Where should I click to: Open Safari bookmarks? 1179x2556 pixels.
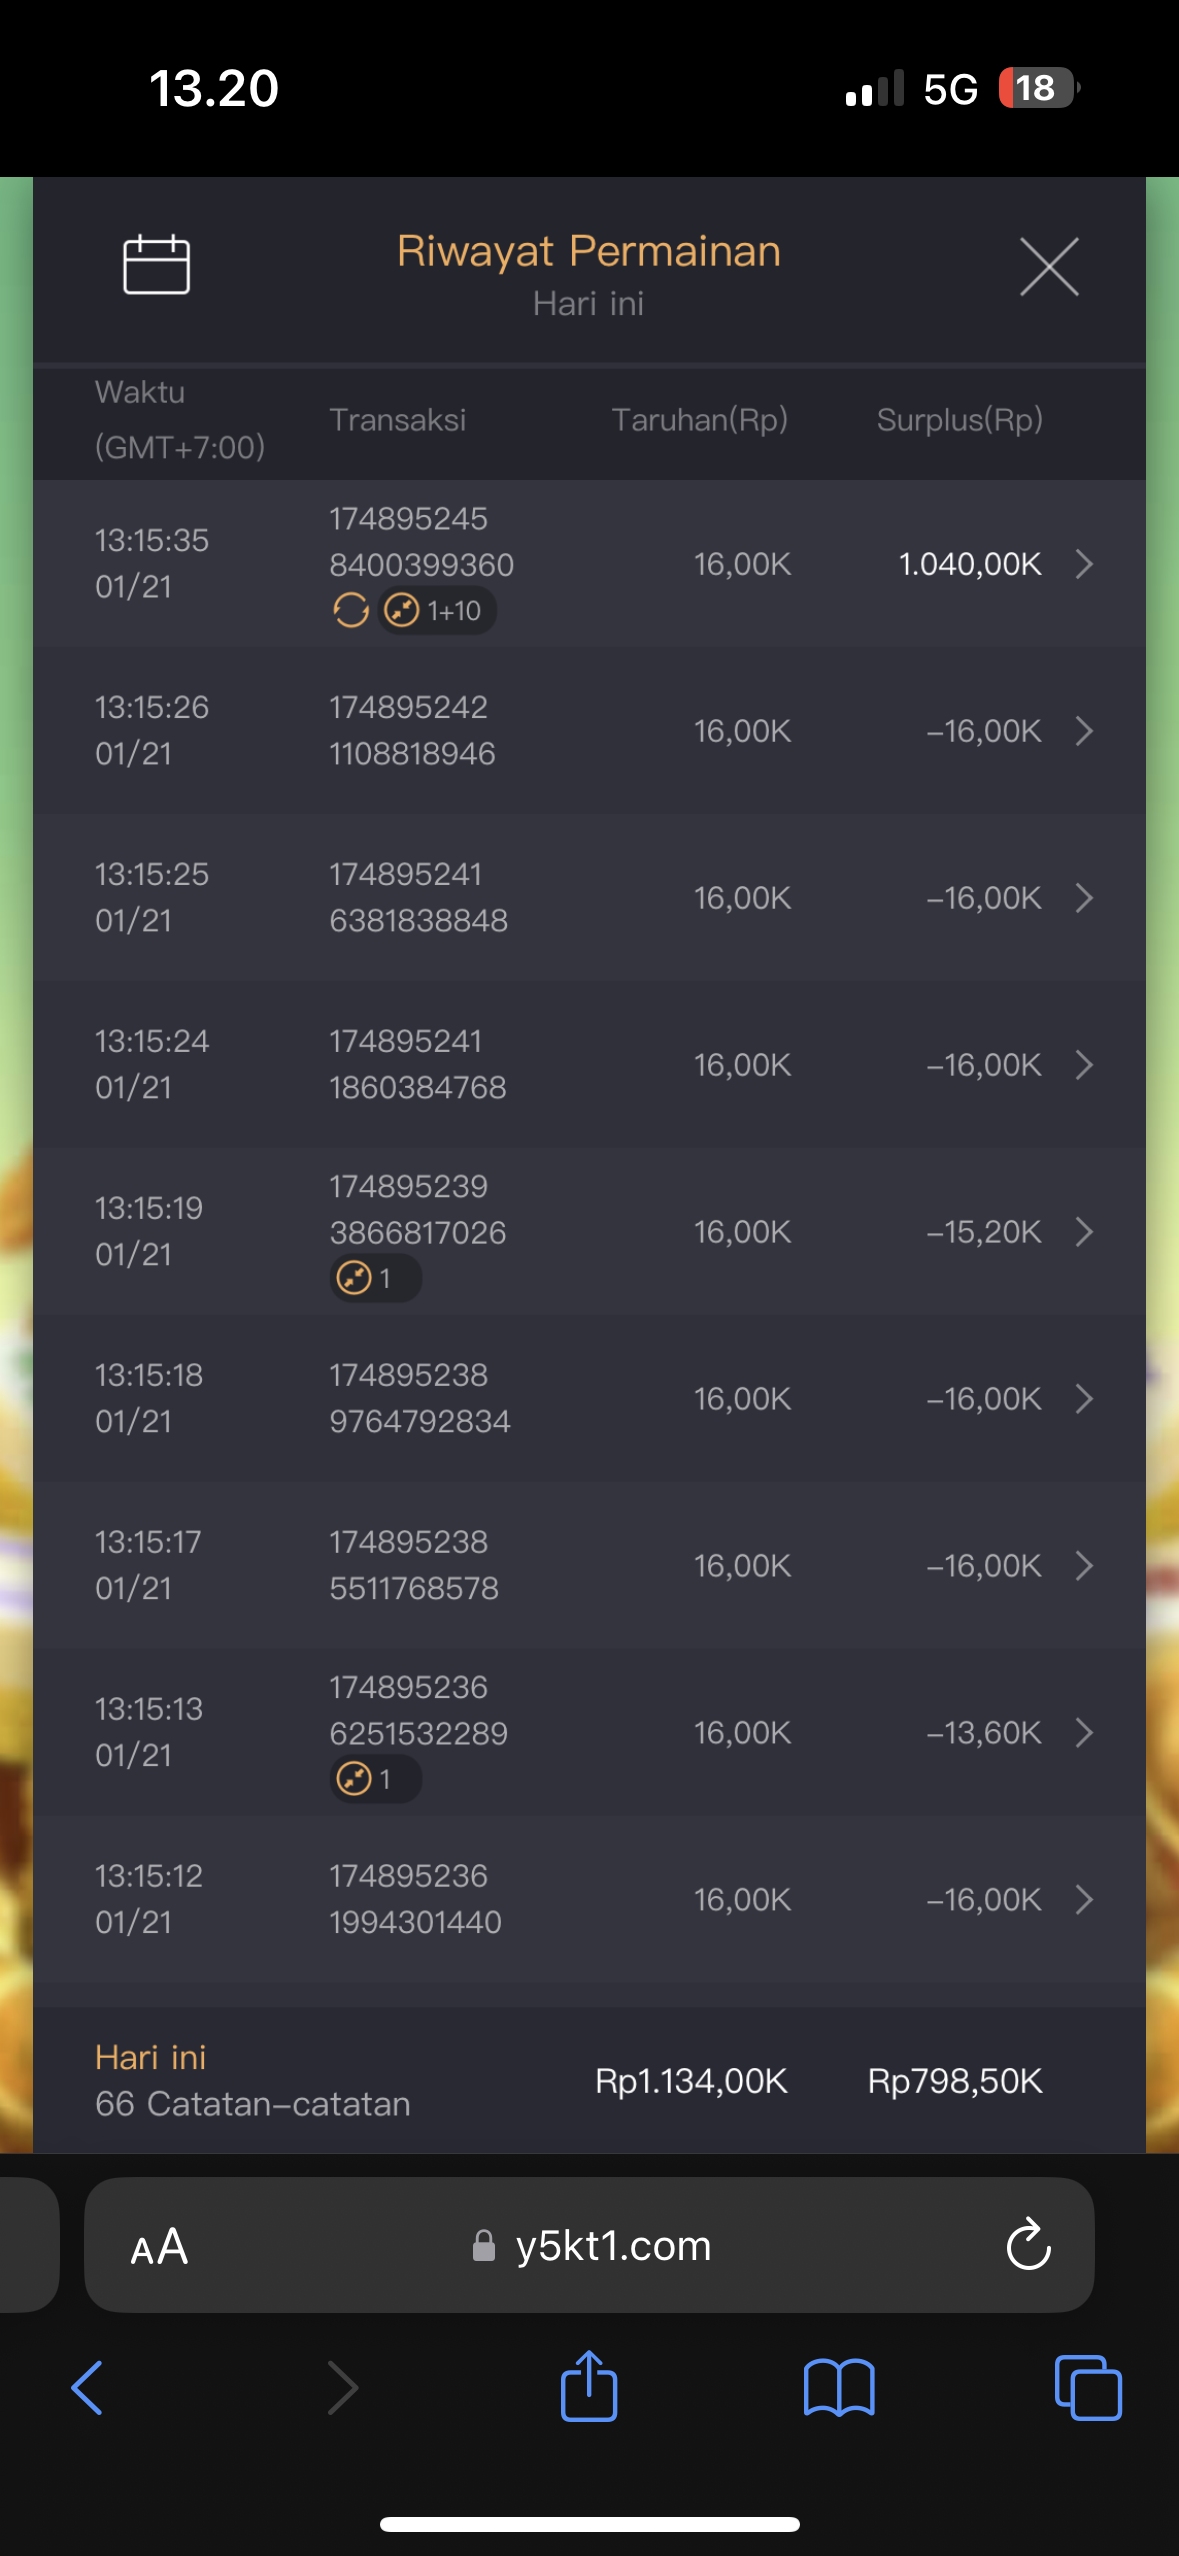tap(839, 2387)
